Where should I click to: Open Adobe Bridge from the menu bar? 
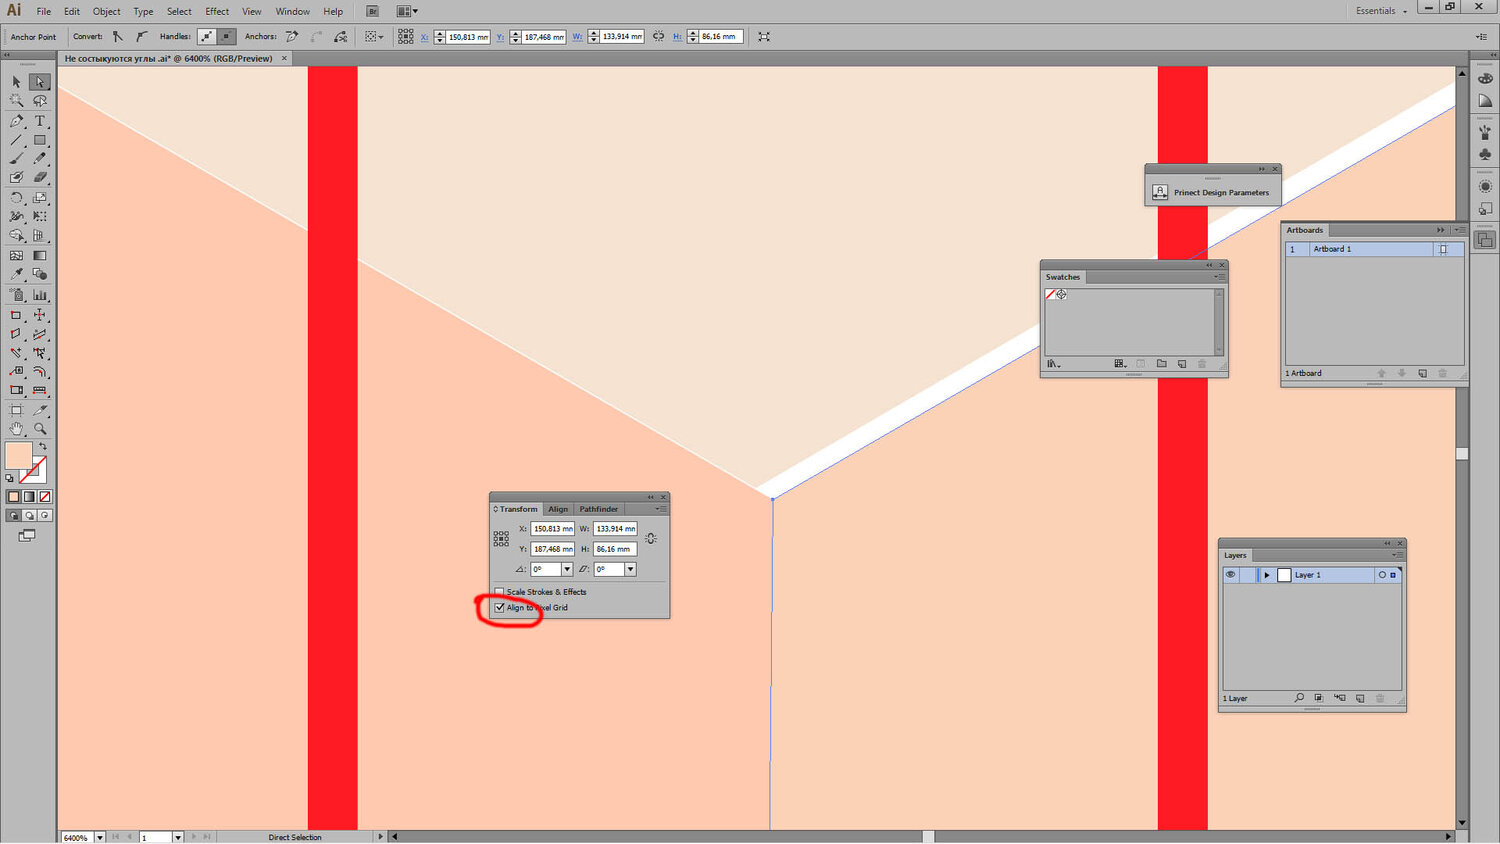pyautogui.click(x=372, y=11)
